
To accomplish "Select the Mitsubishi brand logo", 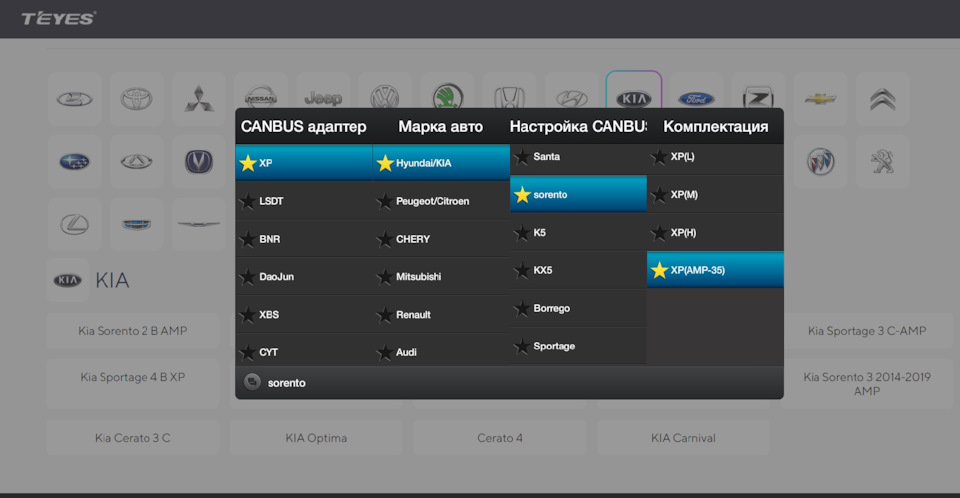I will [199, 99].
